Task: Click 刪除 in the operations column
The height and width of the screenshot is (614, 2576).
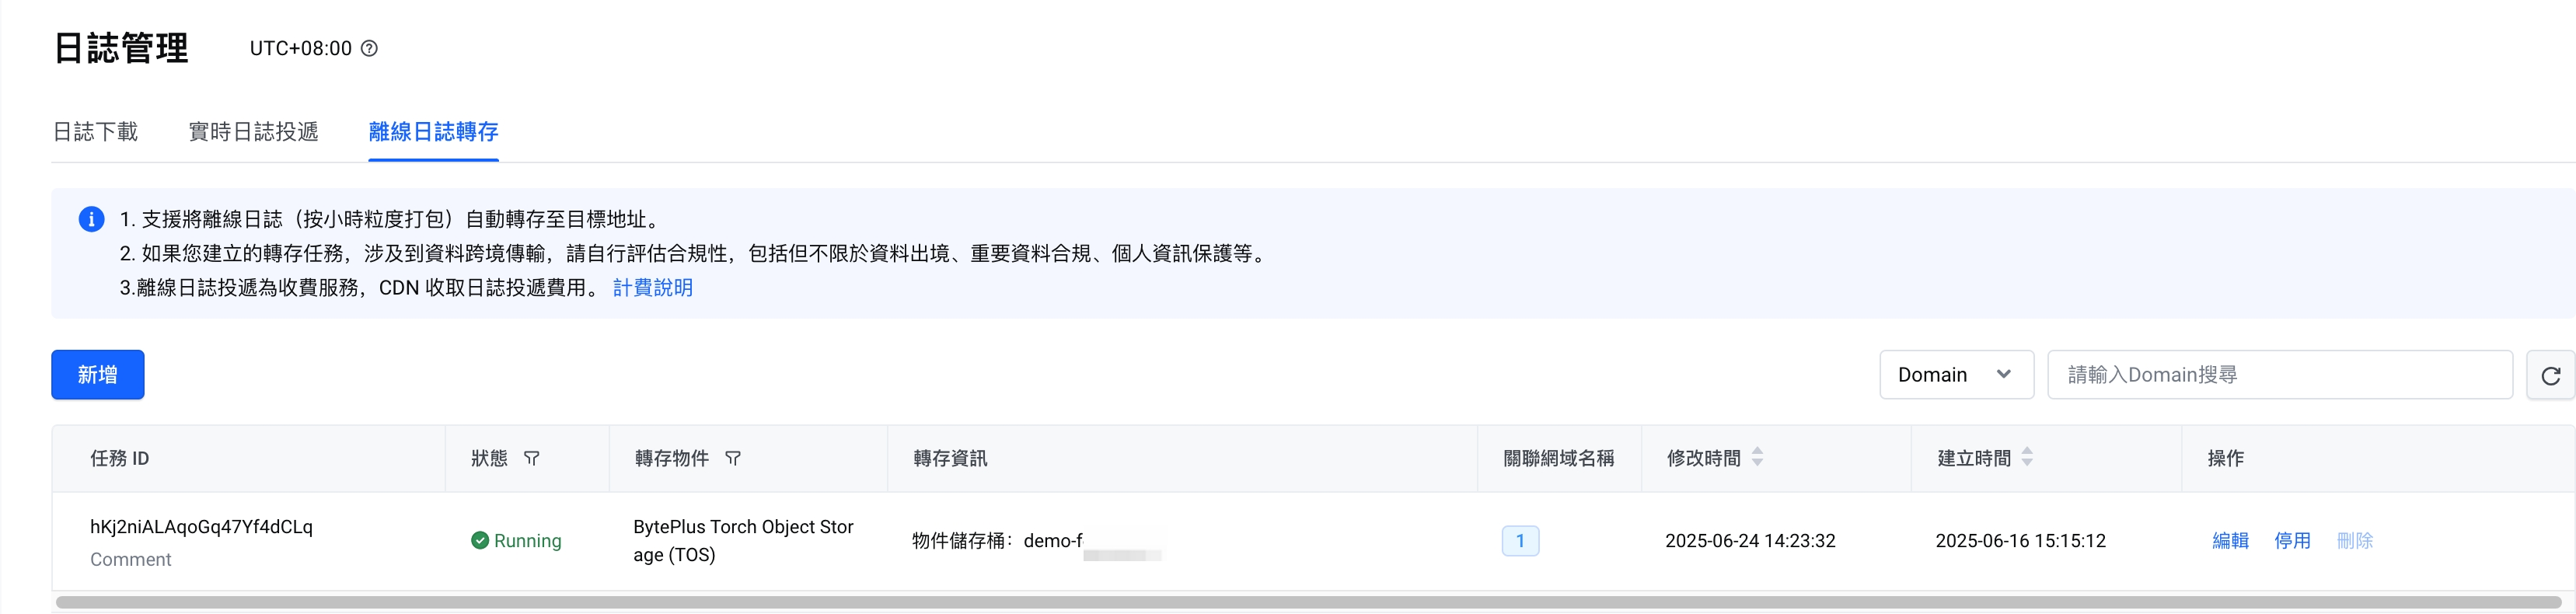Action: [x=2355, y=541]
